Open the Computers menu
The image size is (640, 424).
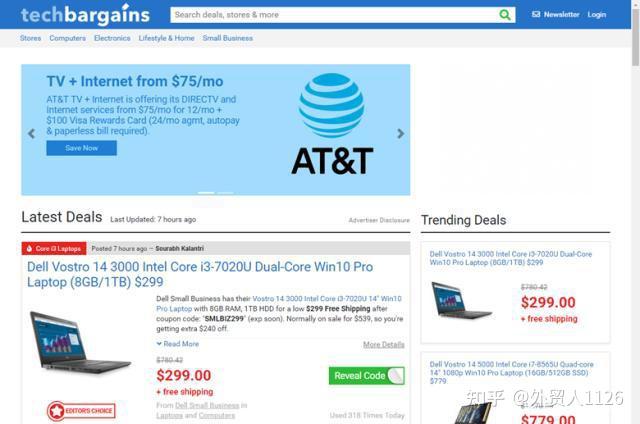click(x=67, y=38)
